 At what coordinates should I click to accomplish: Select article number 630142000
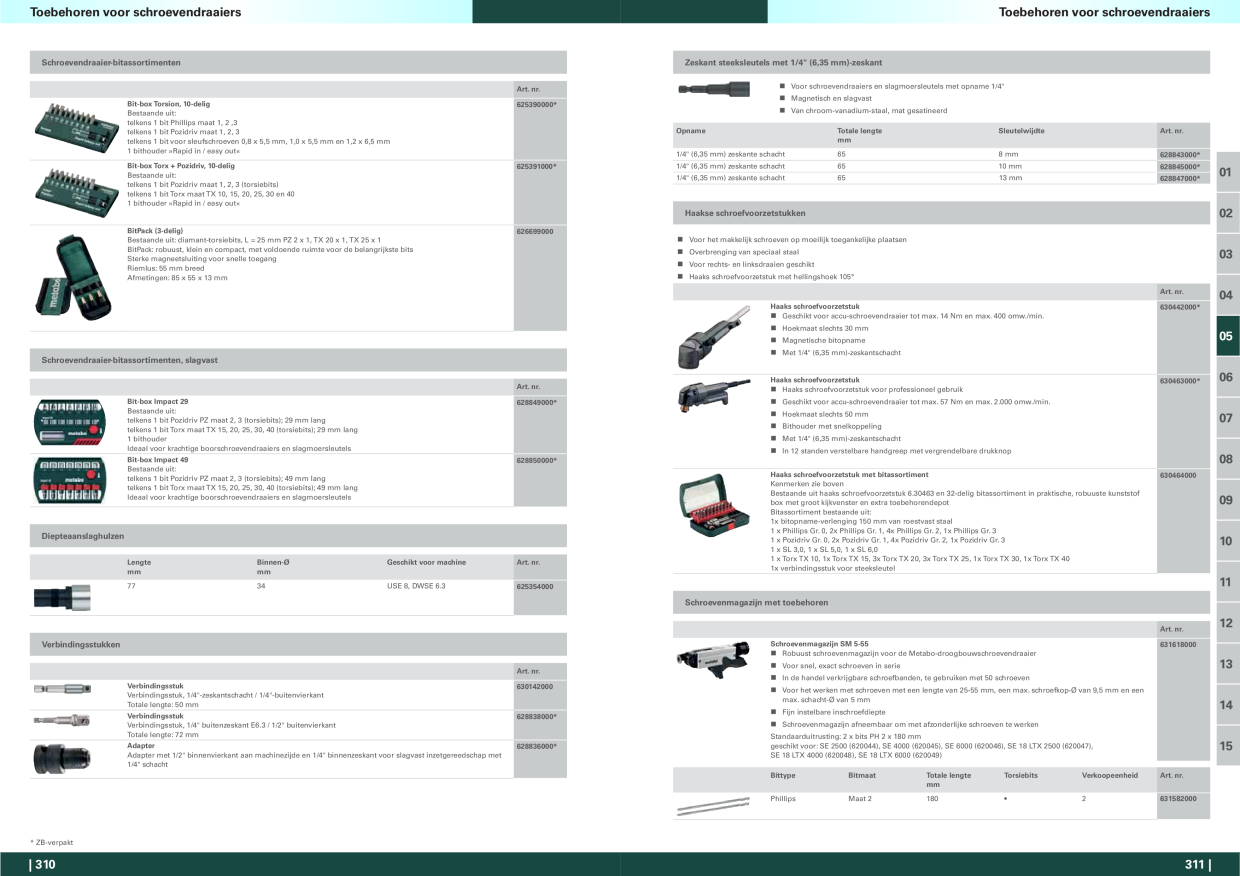[535, 687]
